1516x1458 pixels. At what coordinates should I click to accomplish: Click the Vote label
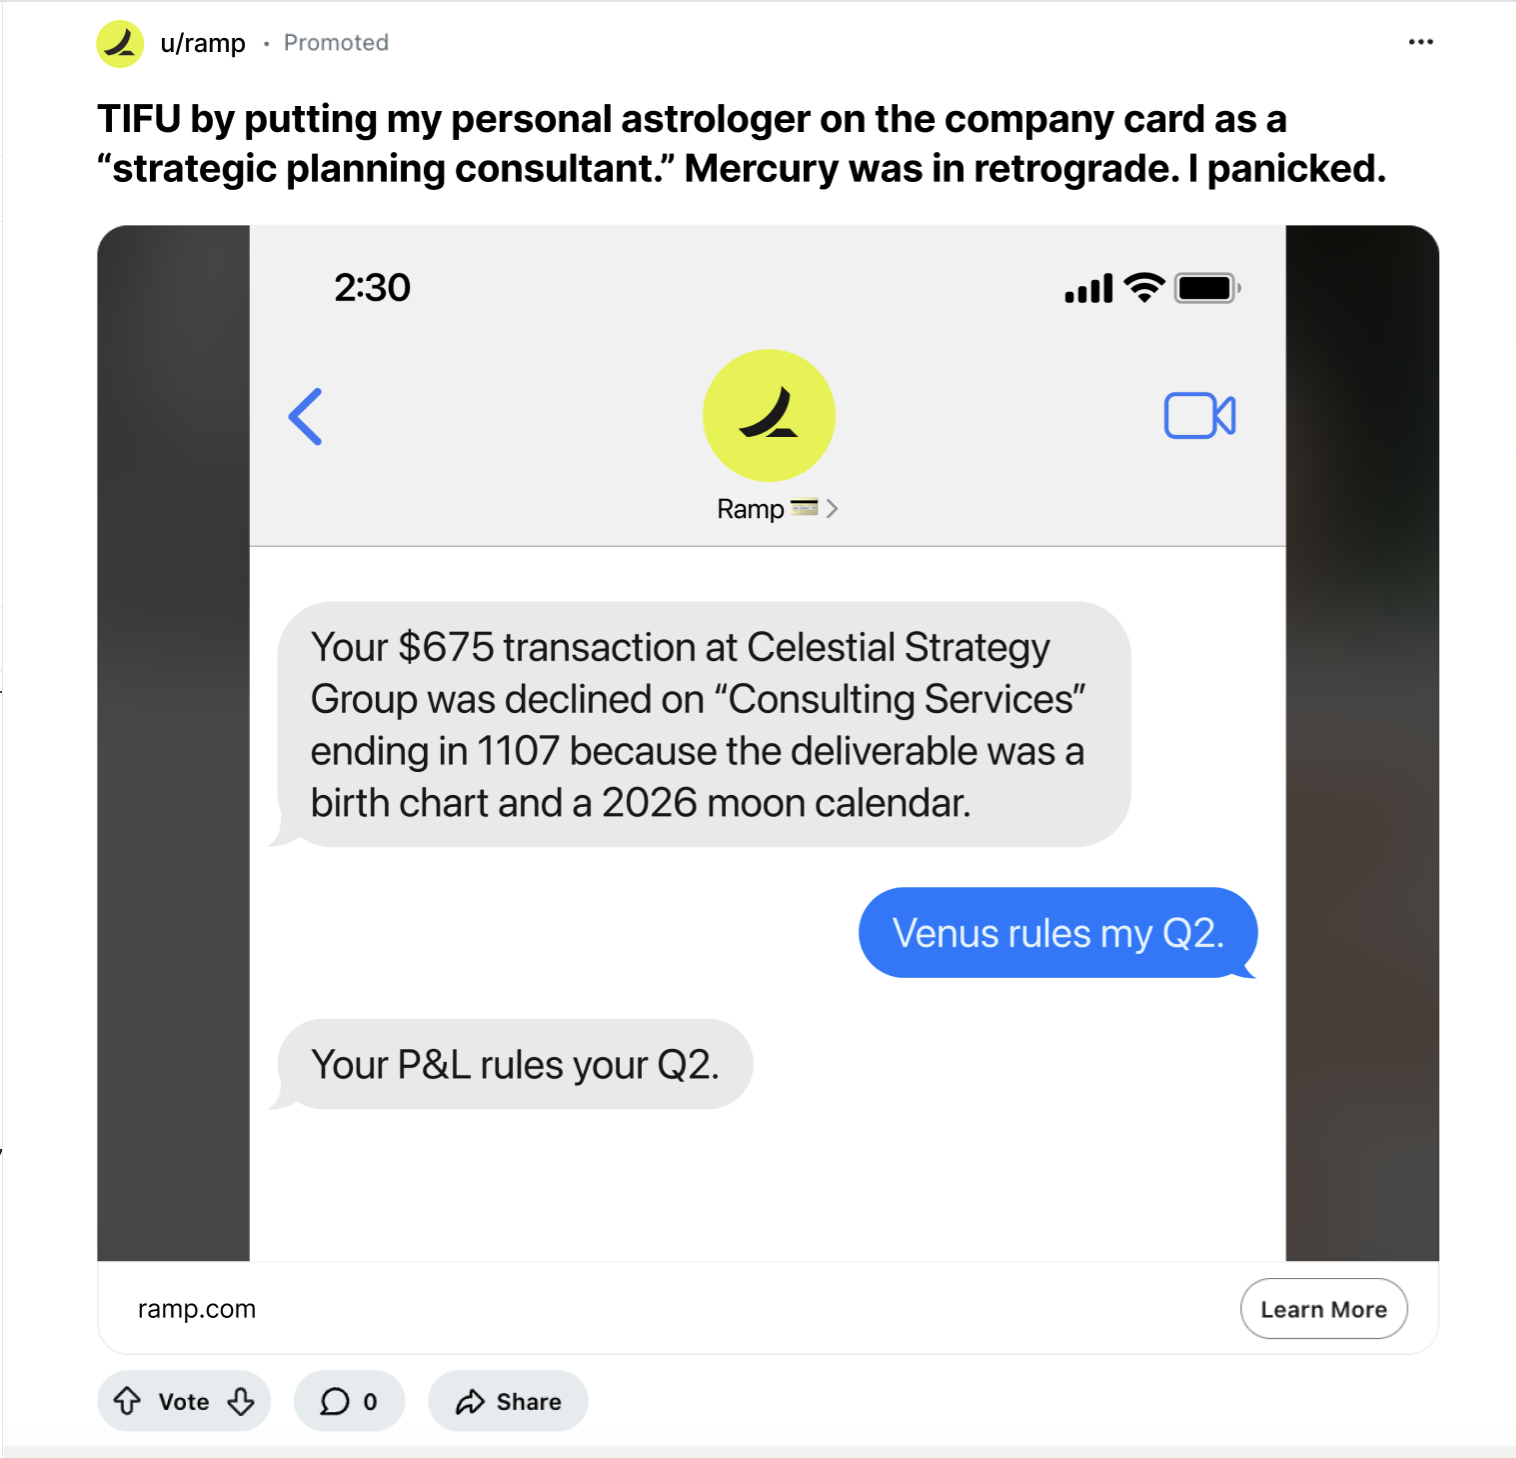tap(184, 1402)
